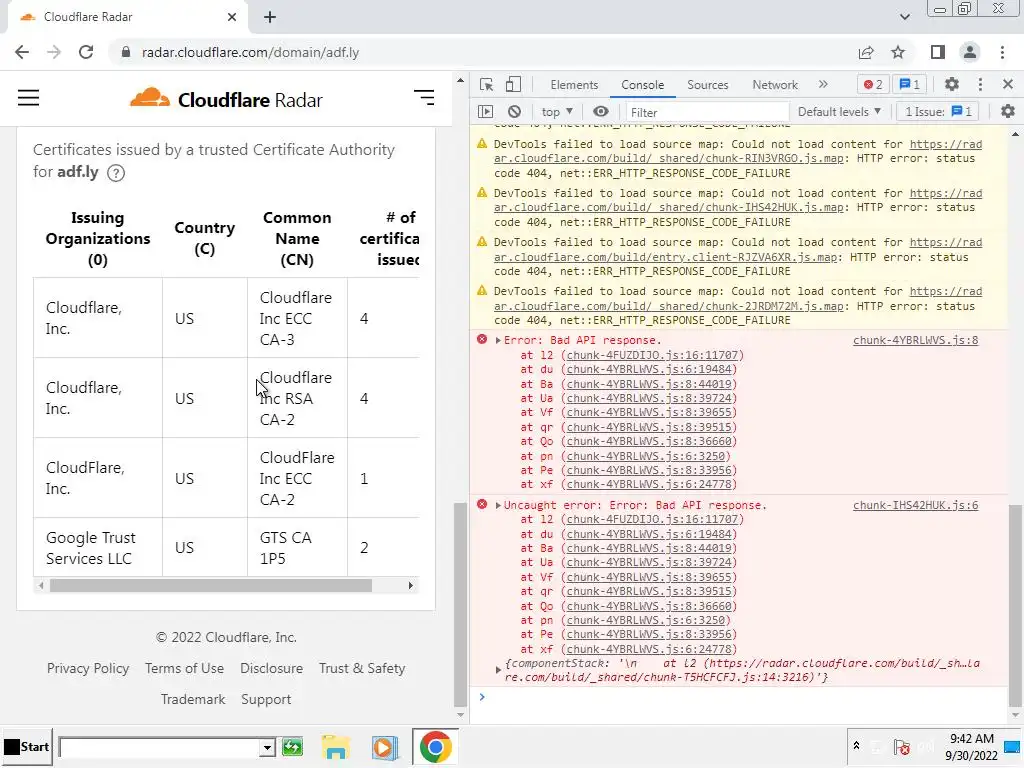
Task: Bookmark page with star icon
Action: 898,52
